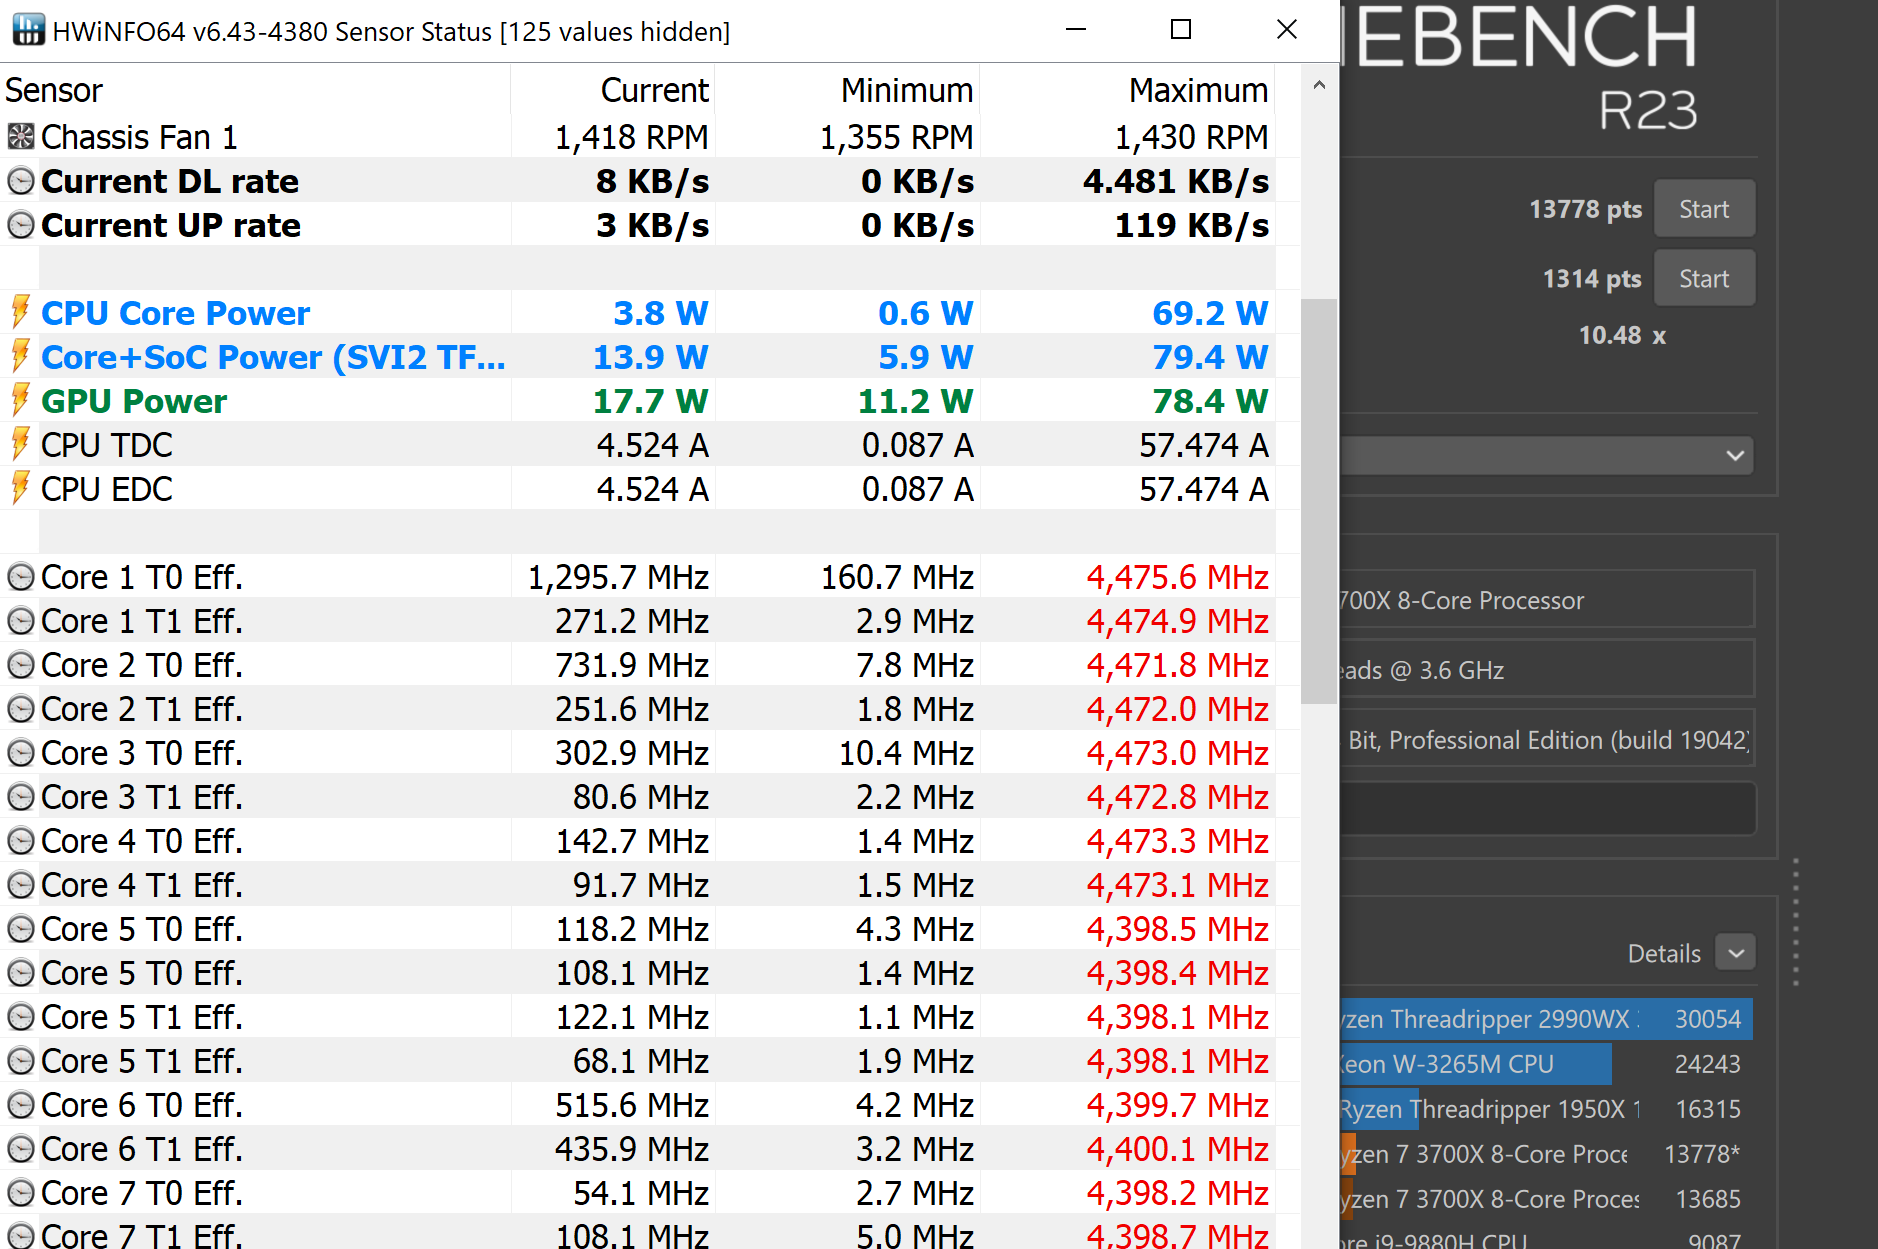The height and width of the screenshot is (1249, 1878).
Task: Click the Sensor column header
Action: coord(255,90)
